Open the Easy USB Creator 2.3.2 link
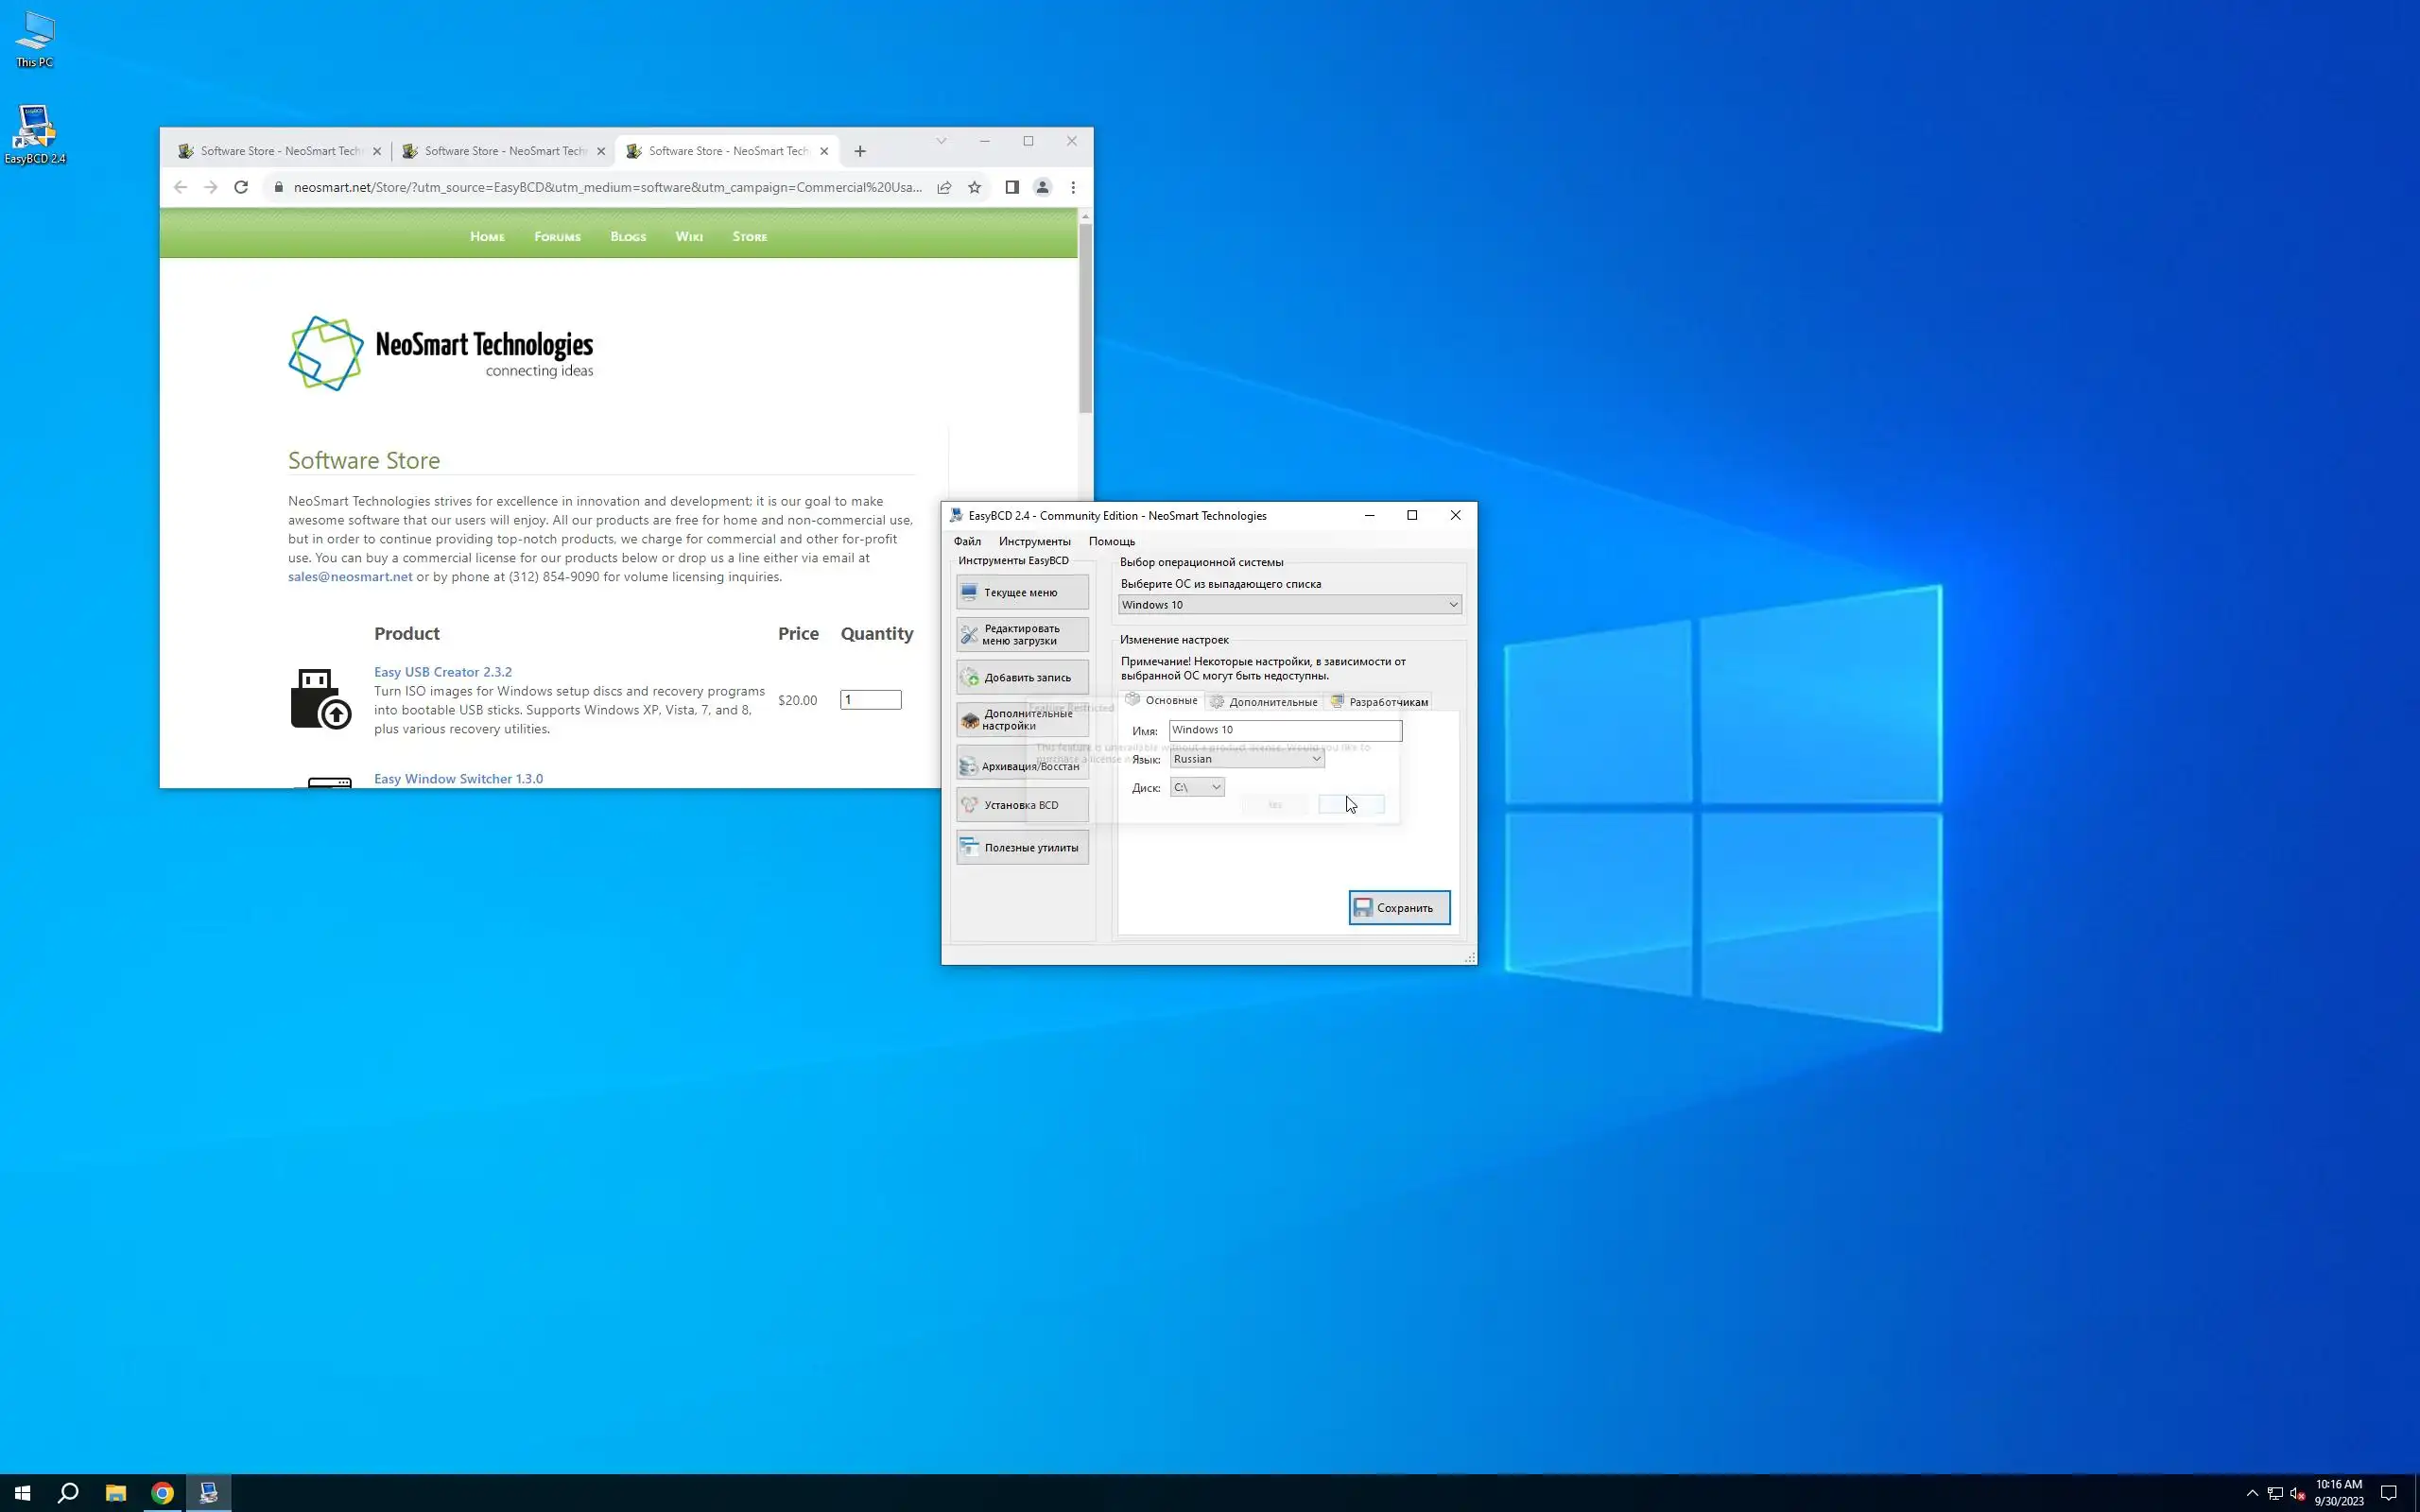The width and height of the screenshot is (2420, 1512). pos(442,672)
